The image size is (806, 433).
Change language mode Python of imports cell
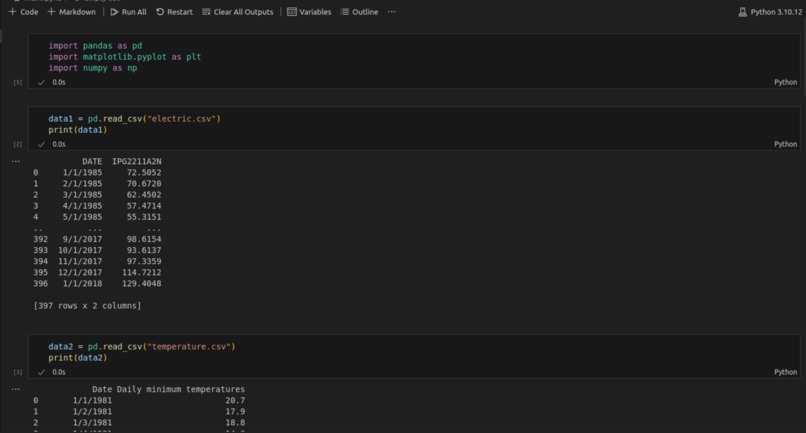click(x=785, y=82)
